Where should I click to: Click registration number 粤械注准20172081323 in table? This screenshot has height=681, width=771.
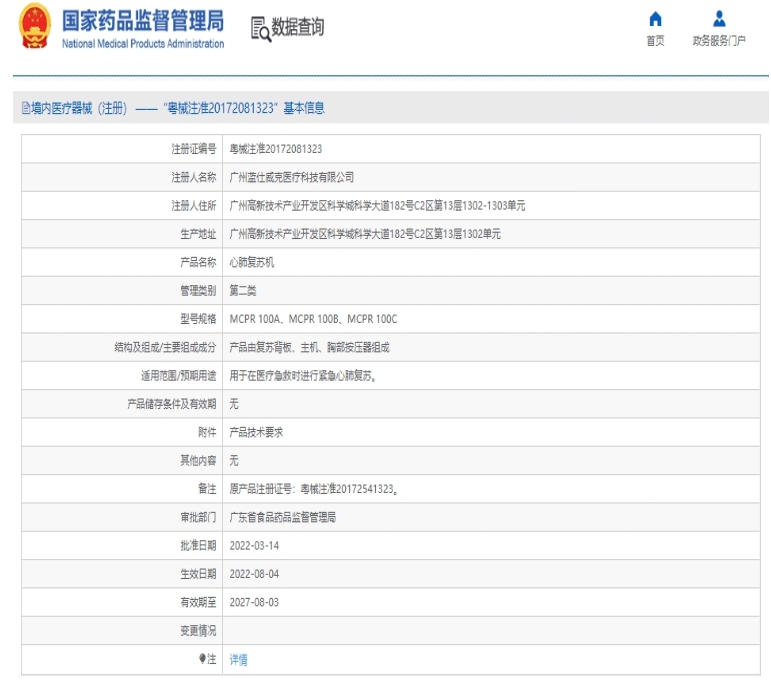coord(276,149)
